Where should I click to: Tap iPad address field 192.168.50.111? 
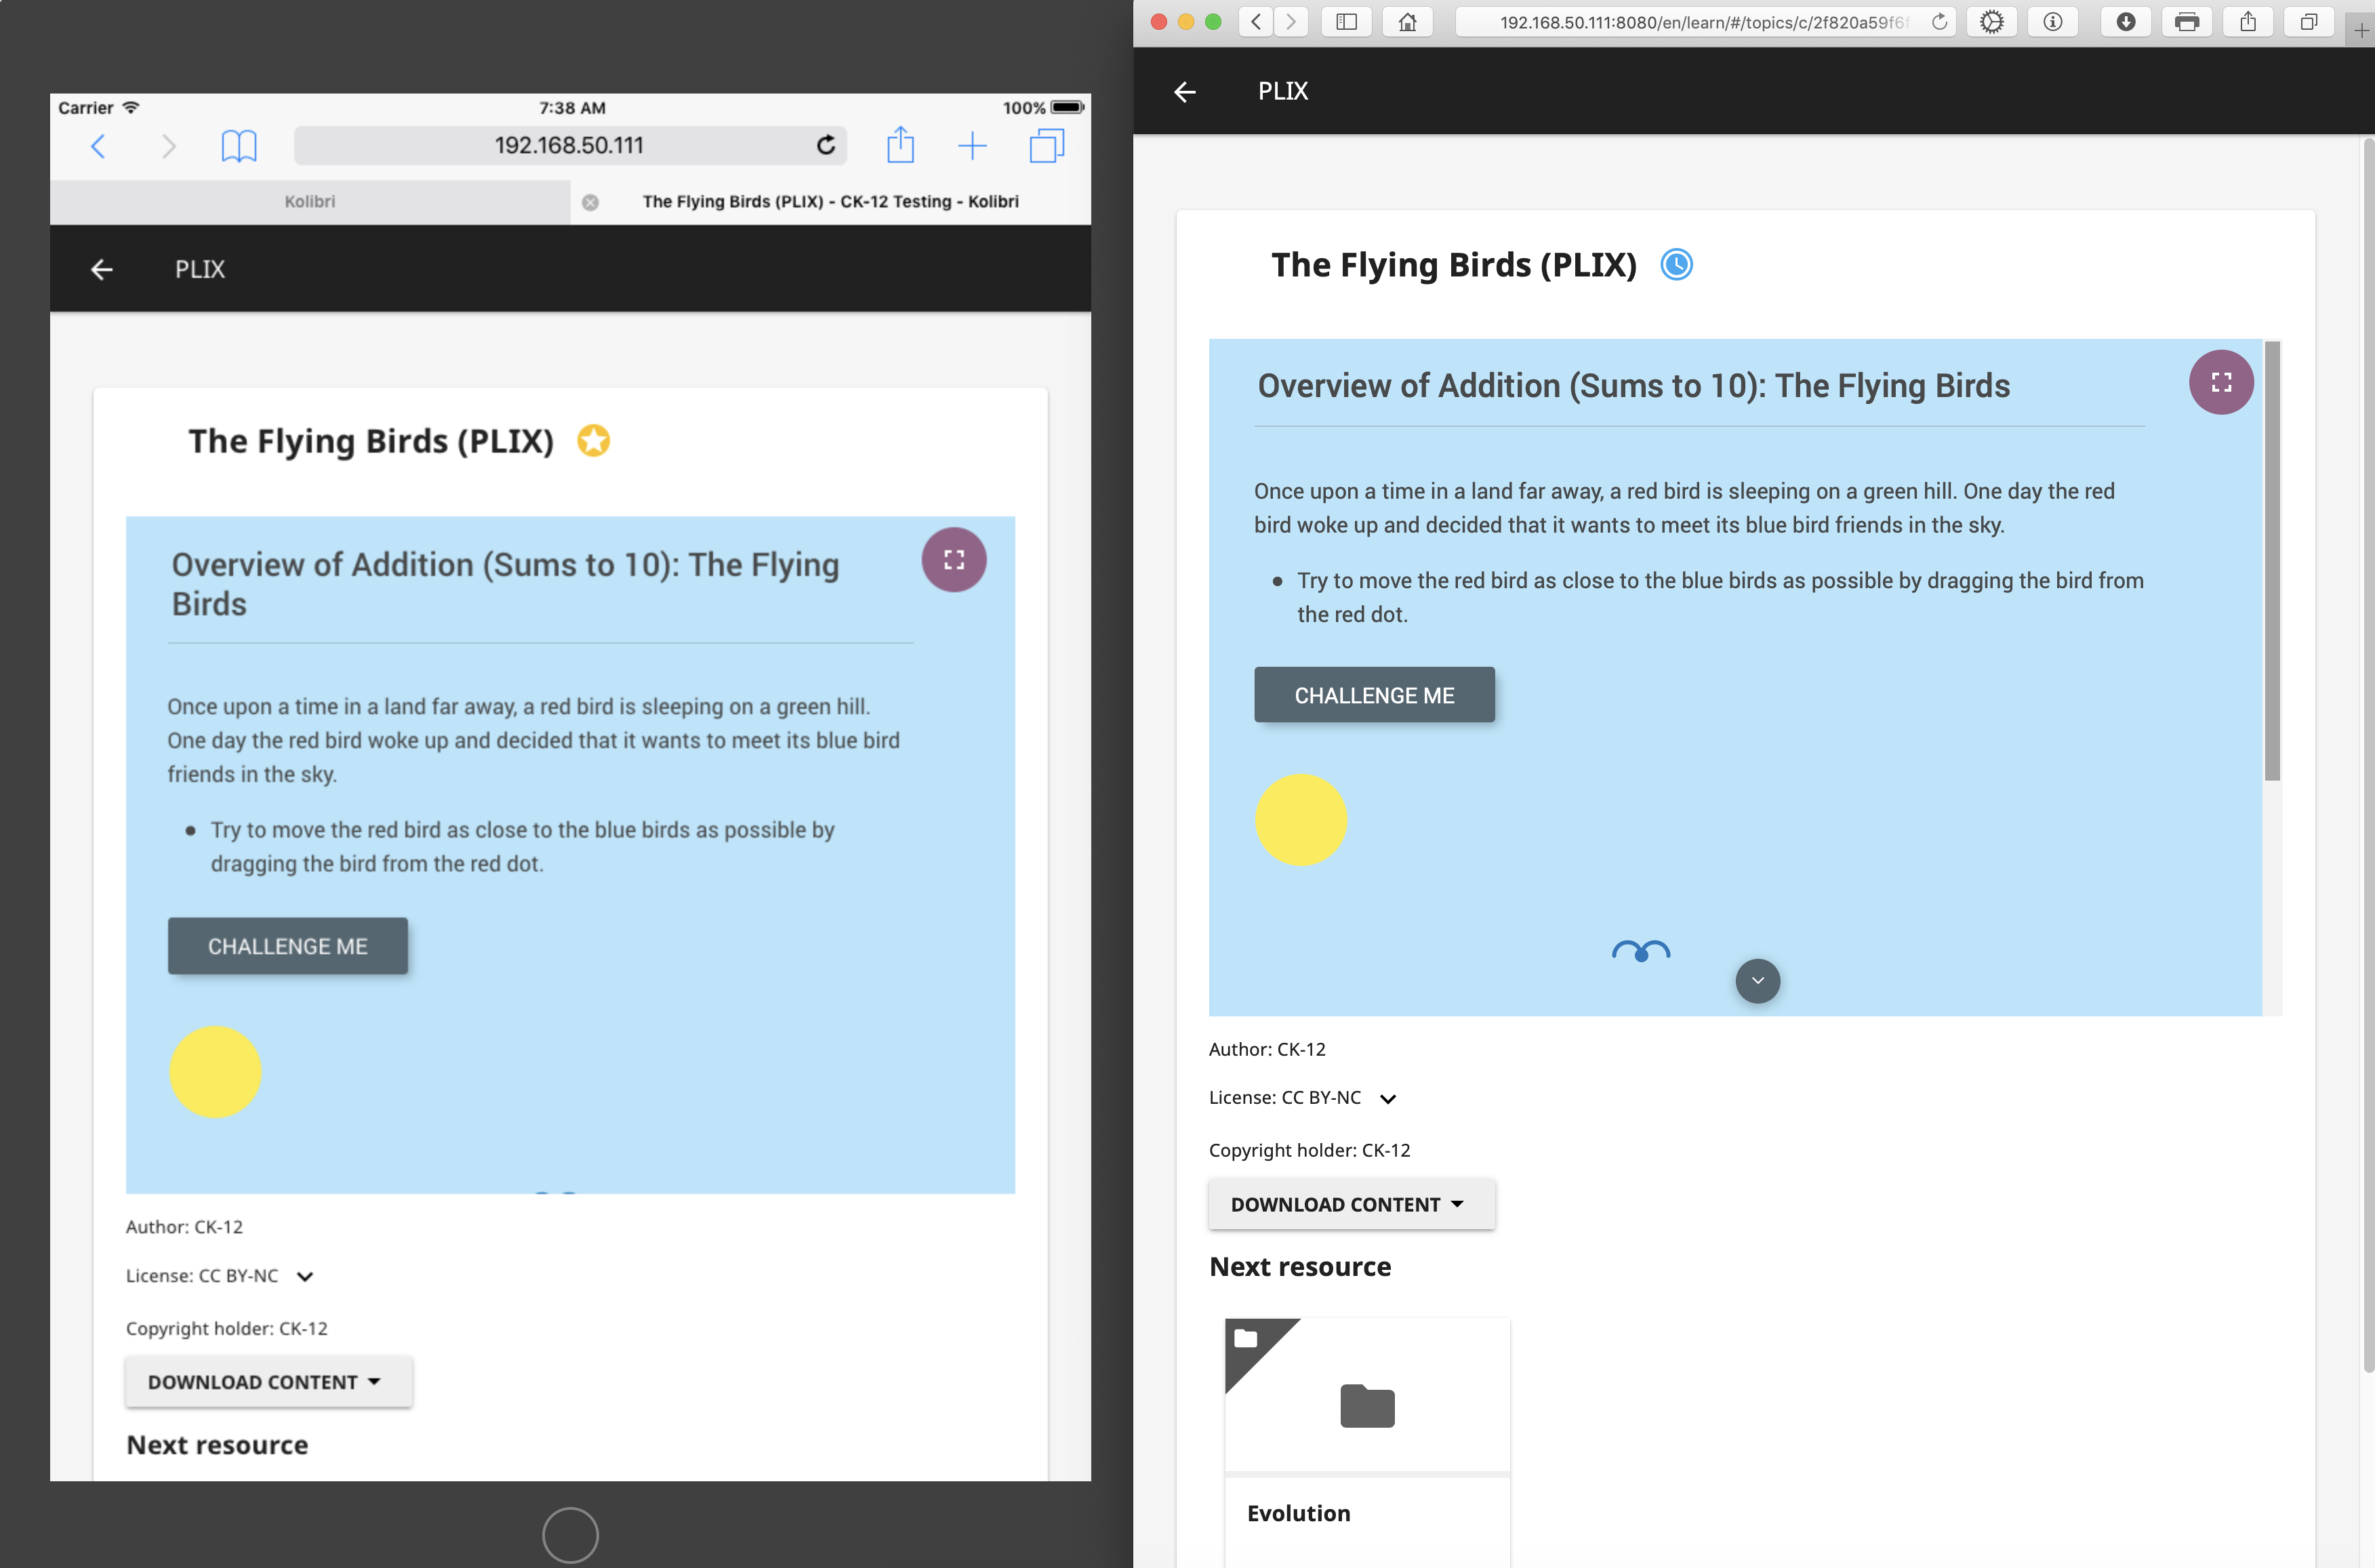[x=569, y=145]
